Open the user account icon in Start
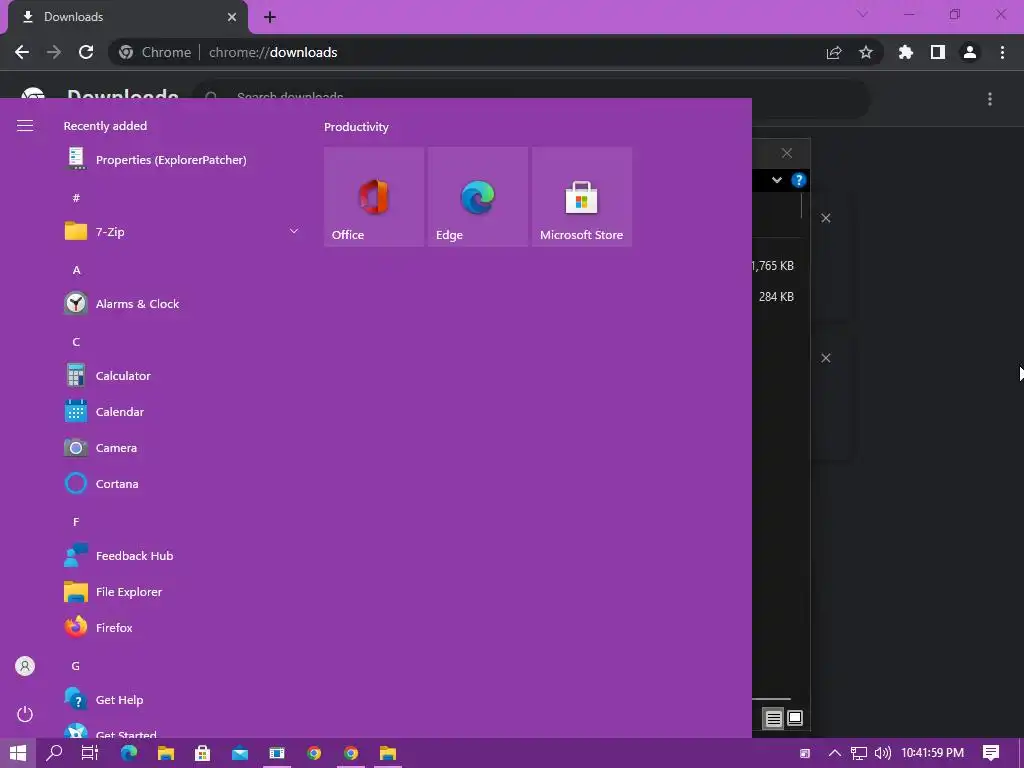Screen dimensions: 1024x768 pyautogui.click(x=25, y=666)
